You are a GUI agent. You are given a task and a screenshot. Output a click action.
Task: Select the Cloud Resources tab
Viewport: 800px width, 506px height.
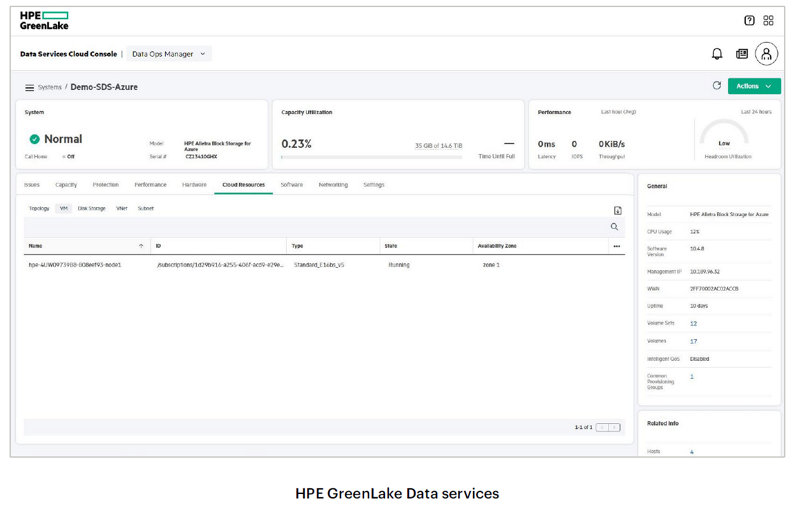click(x=243, y=185)
